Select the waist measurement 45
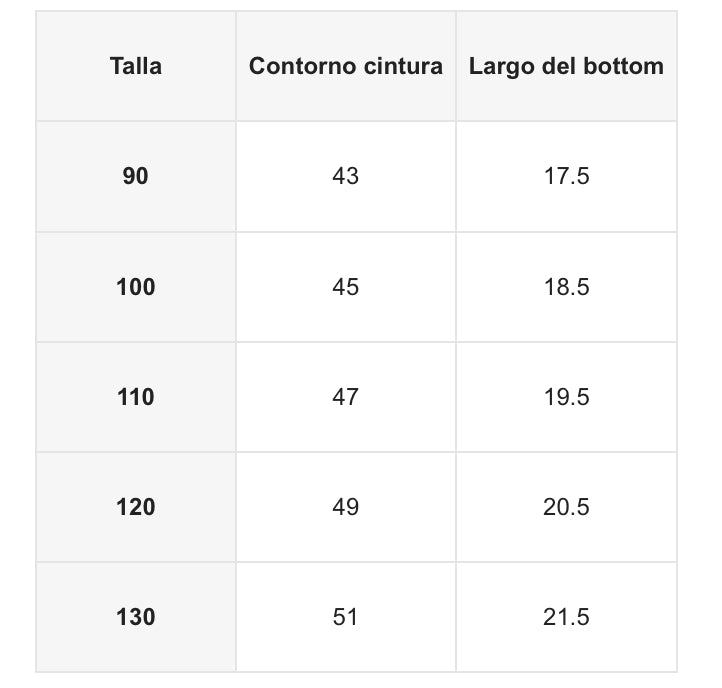This screenshot has height=688, width=722. click(345, 287)
